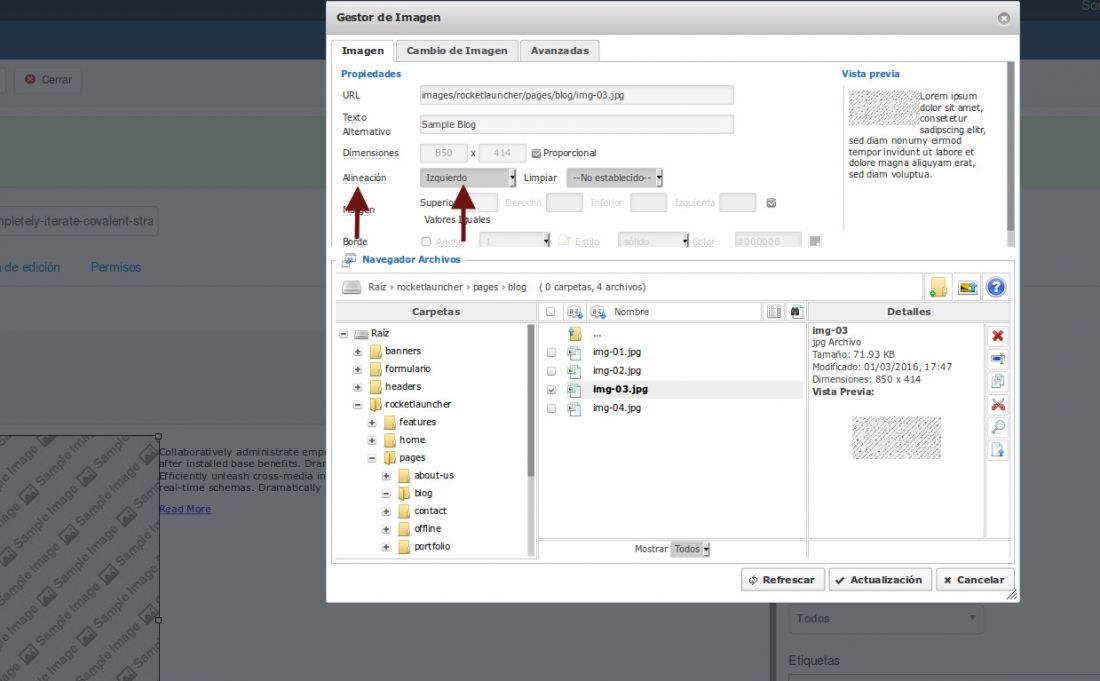Image resolution: width=1100 pixels, height=681 pixels.
Task: Click the Raíz drive icon in breadcrumb
Action: click(351, 287)
